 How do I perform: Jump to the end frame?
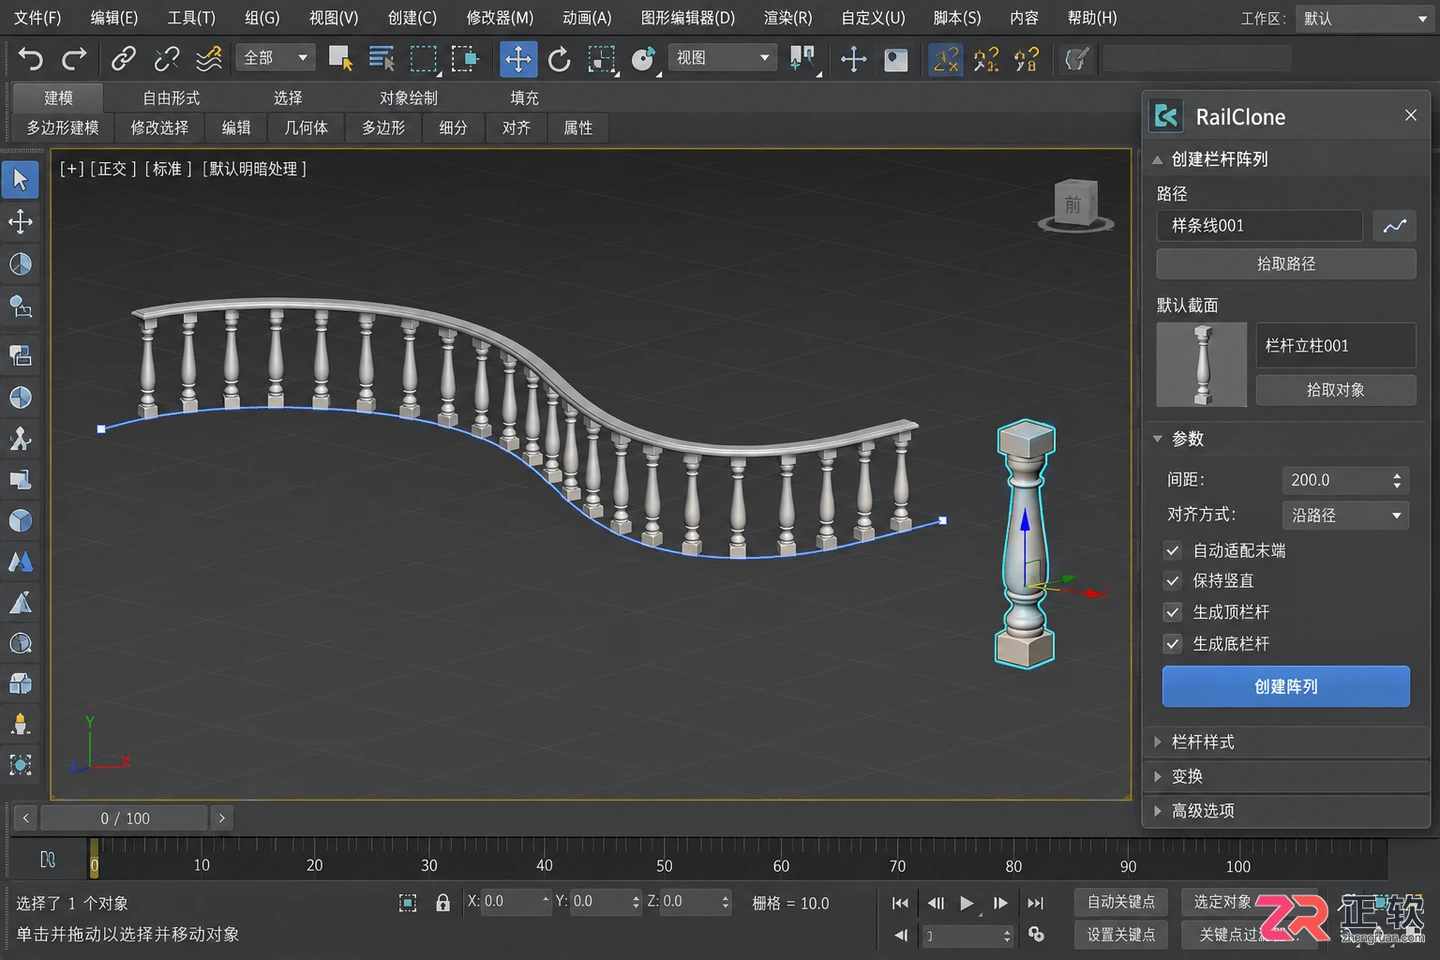pos(1036,903)
